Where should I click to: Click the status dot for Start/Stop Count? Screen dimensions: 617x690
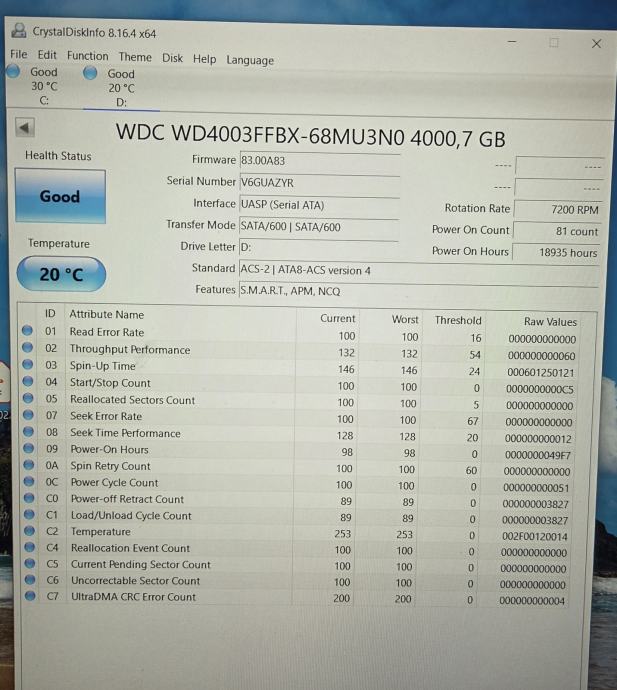[28, 381]
